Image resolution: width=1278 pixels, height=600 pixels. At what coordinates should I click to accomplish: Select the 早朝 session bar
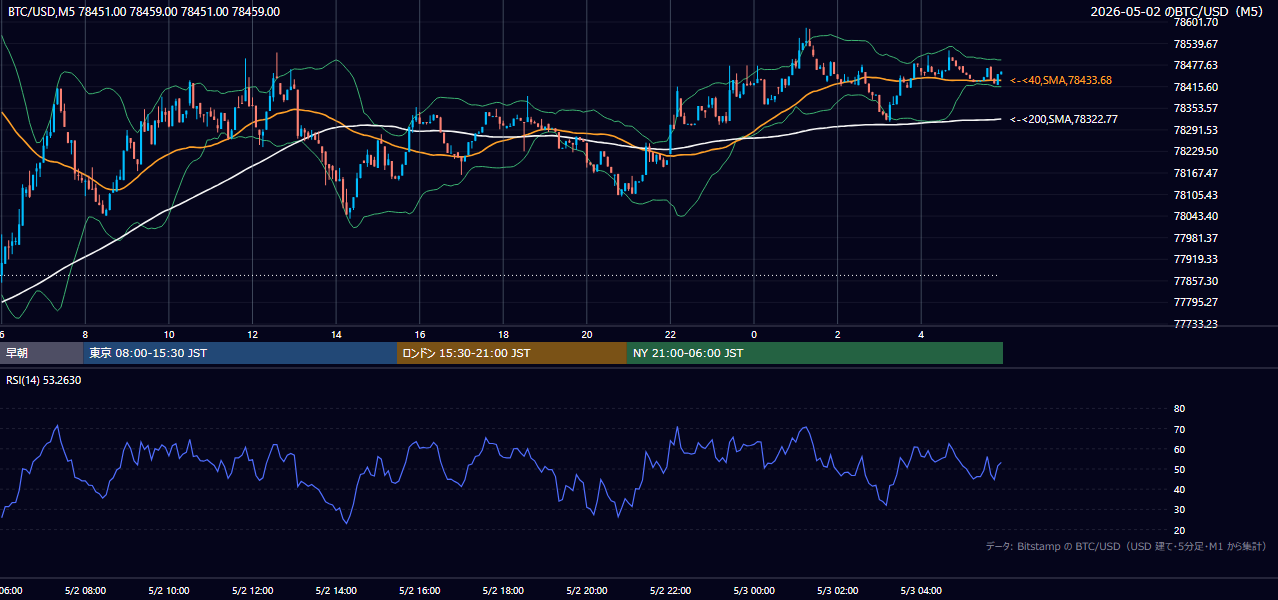42,353
